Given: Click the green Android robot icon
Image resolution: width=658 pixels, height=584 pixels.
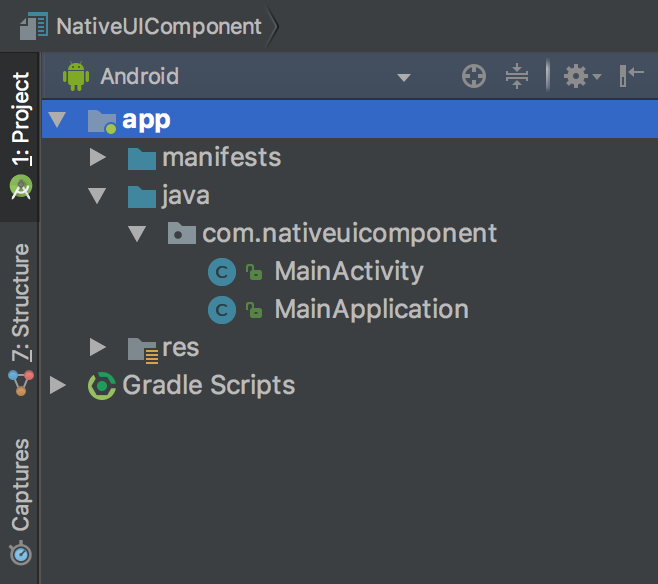Looking at the screenshot, I should click(x=76, y=76).
